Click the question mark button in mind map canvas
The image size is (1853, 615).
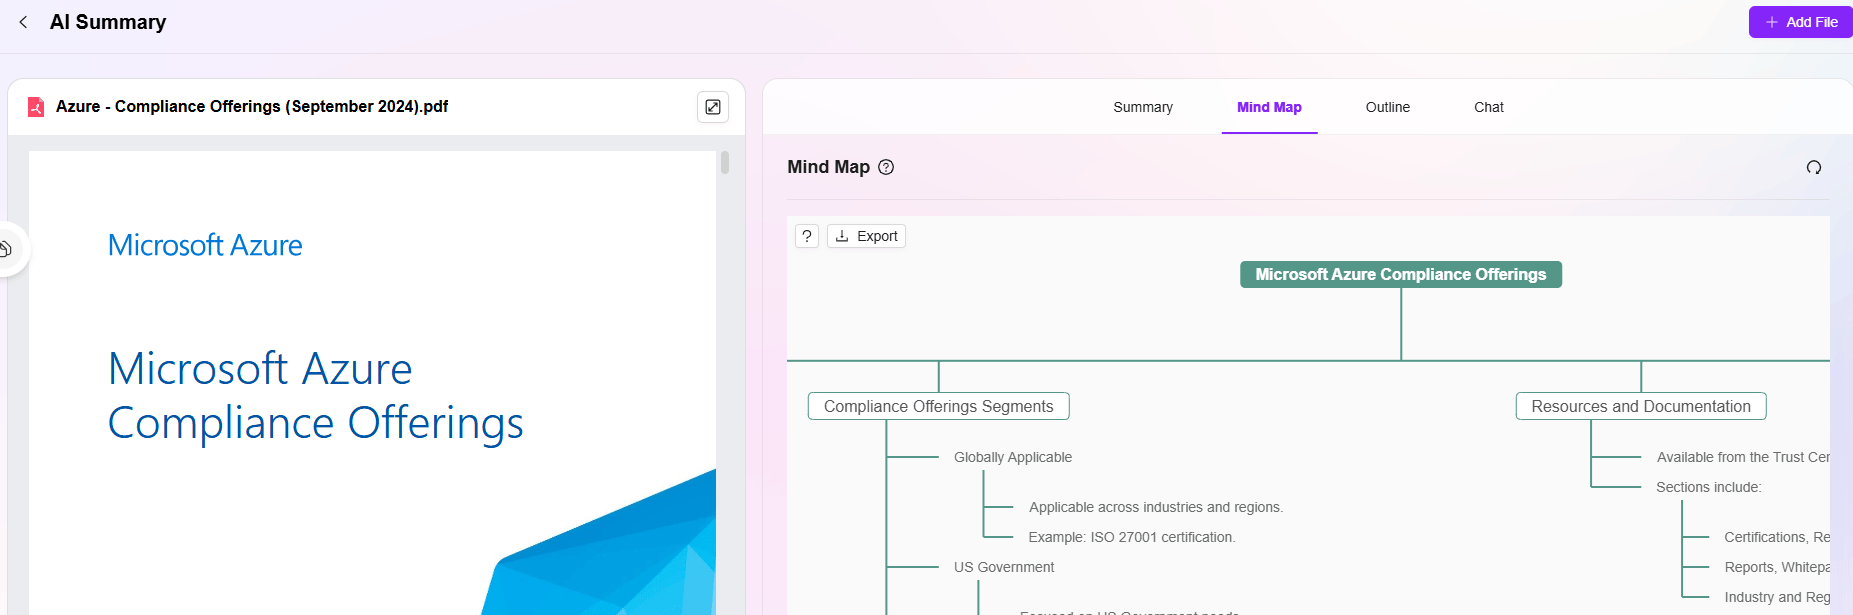tap(807, 236)
